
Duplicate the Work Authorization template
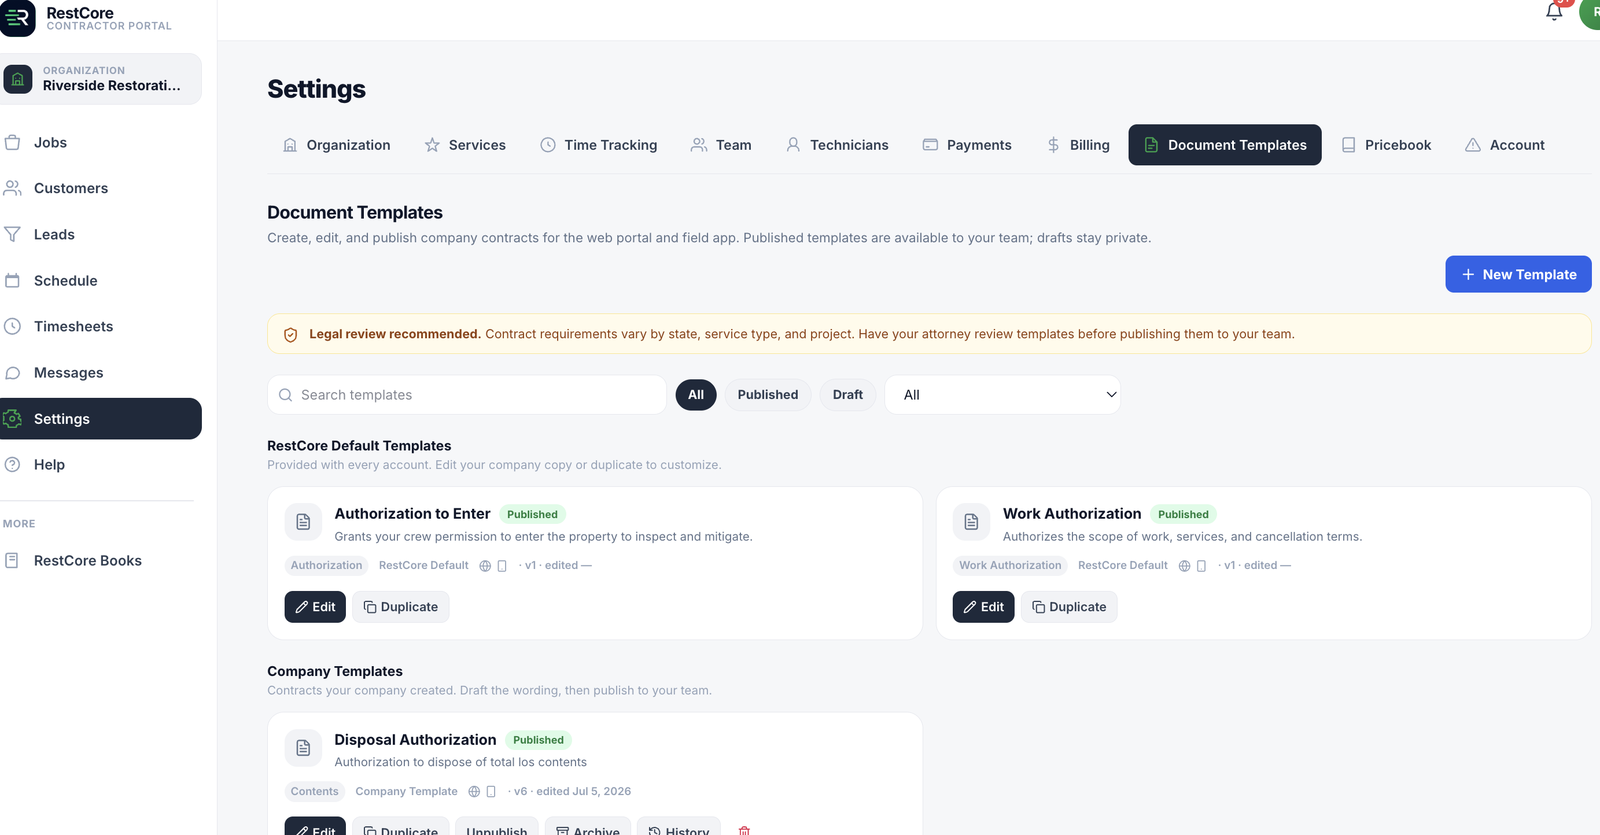pyautogui.click(x=1069, y=607)
